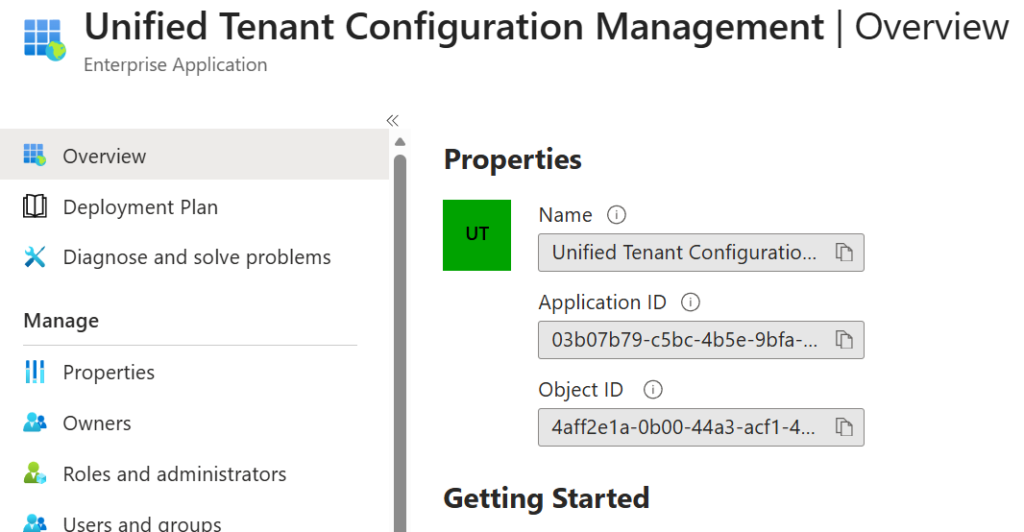Copy the Object ID value

click(x=843, y=427)
